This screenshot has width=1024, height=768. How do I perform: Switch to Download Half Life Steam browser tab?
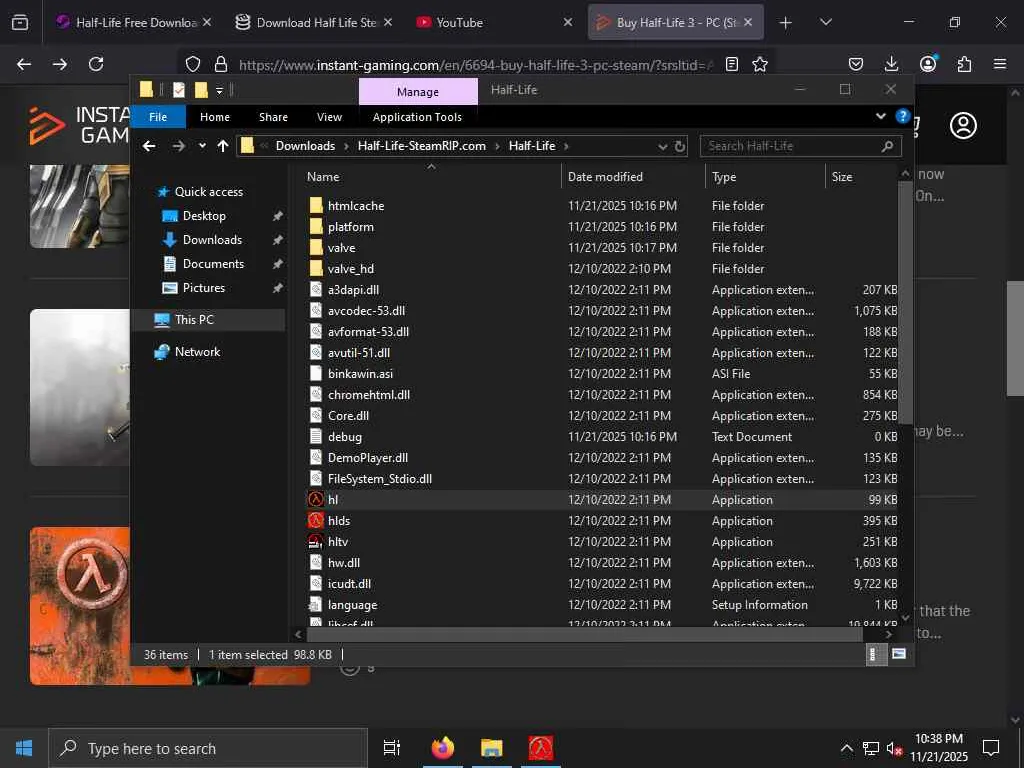point(313,22)
